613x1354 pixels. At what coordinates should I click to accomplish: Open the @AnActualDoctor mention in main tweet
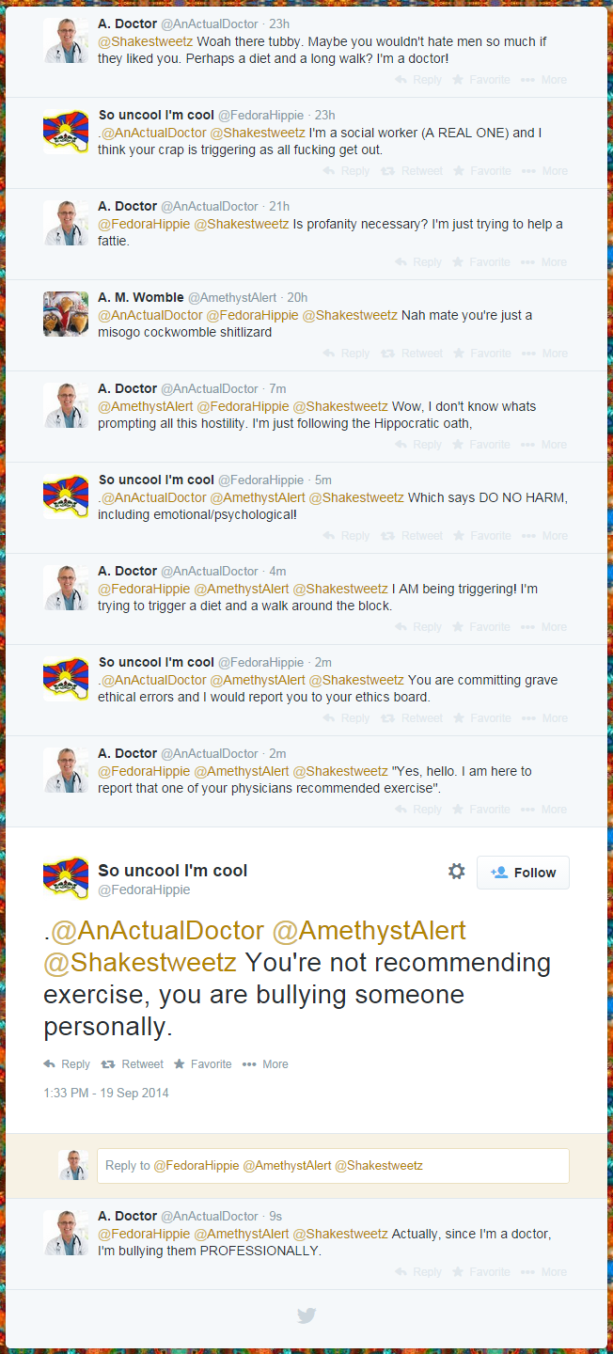(157, 930)
